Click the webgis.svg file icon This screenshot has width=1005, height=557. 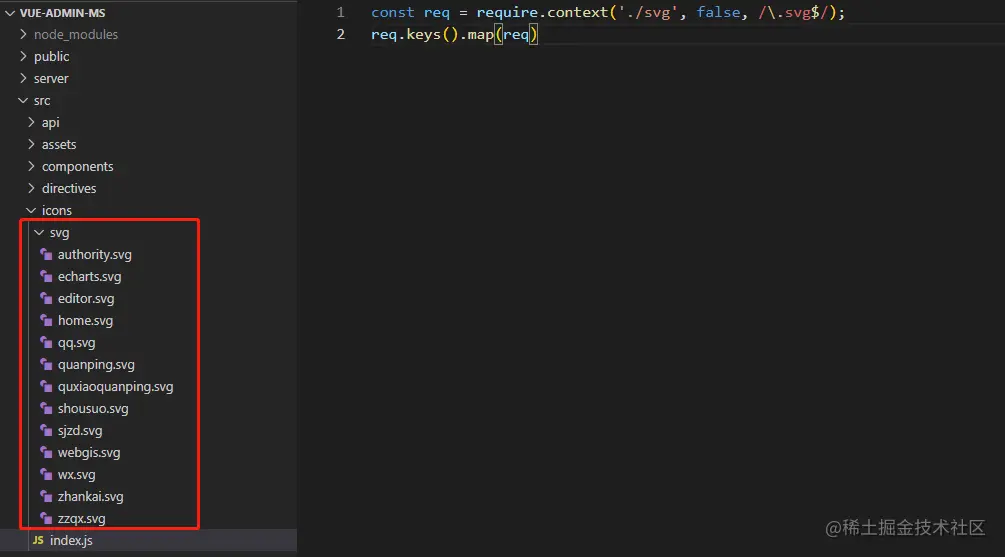(46, 453)
